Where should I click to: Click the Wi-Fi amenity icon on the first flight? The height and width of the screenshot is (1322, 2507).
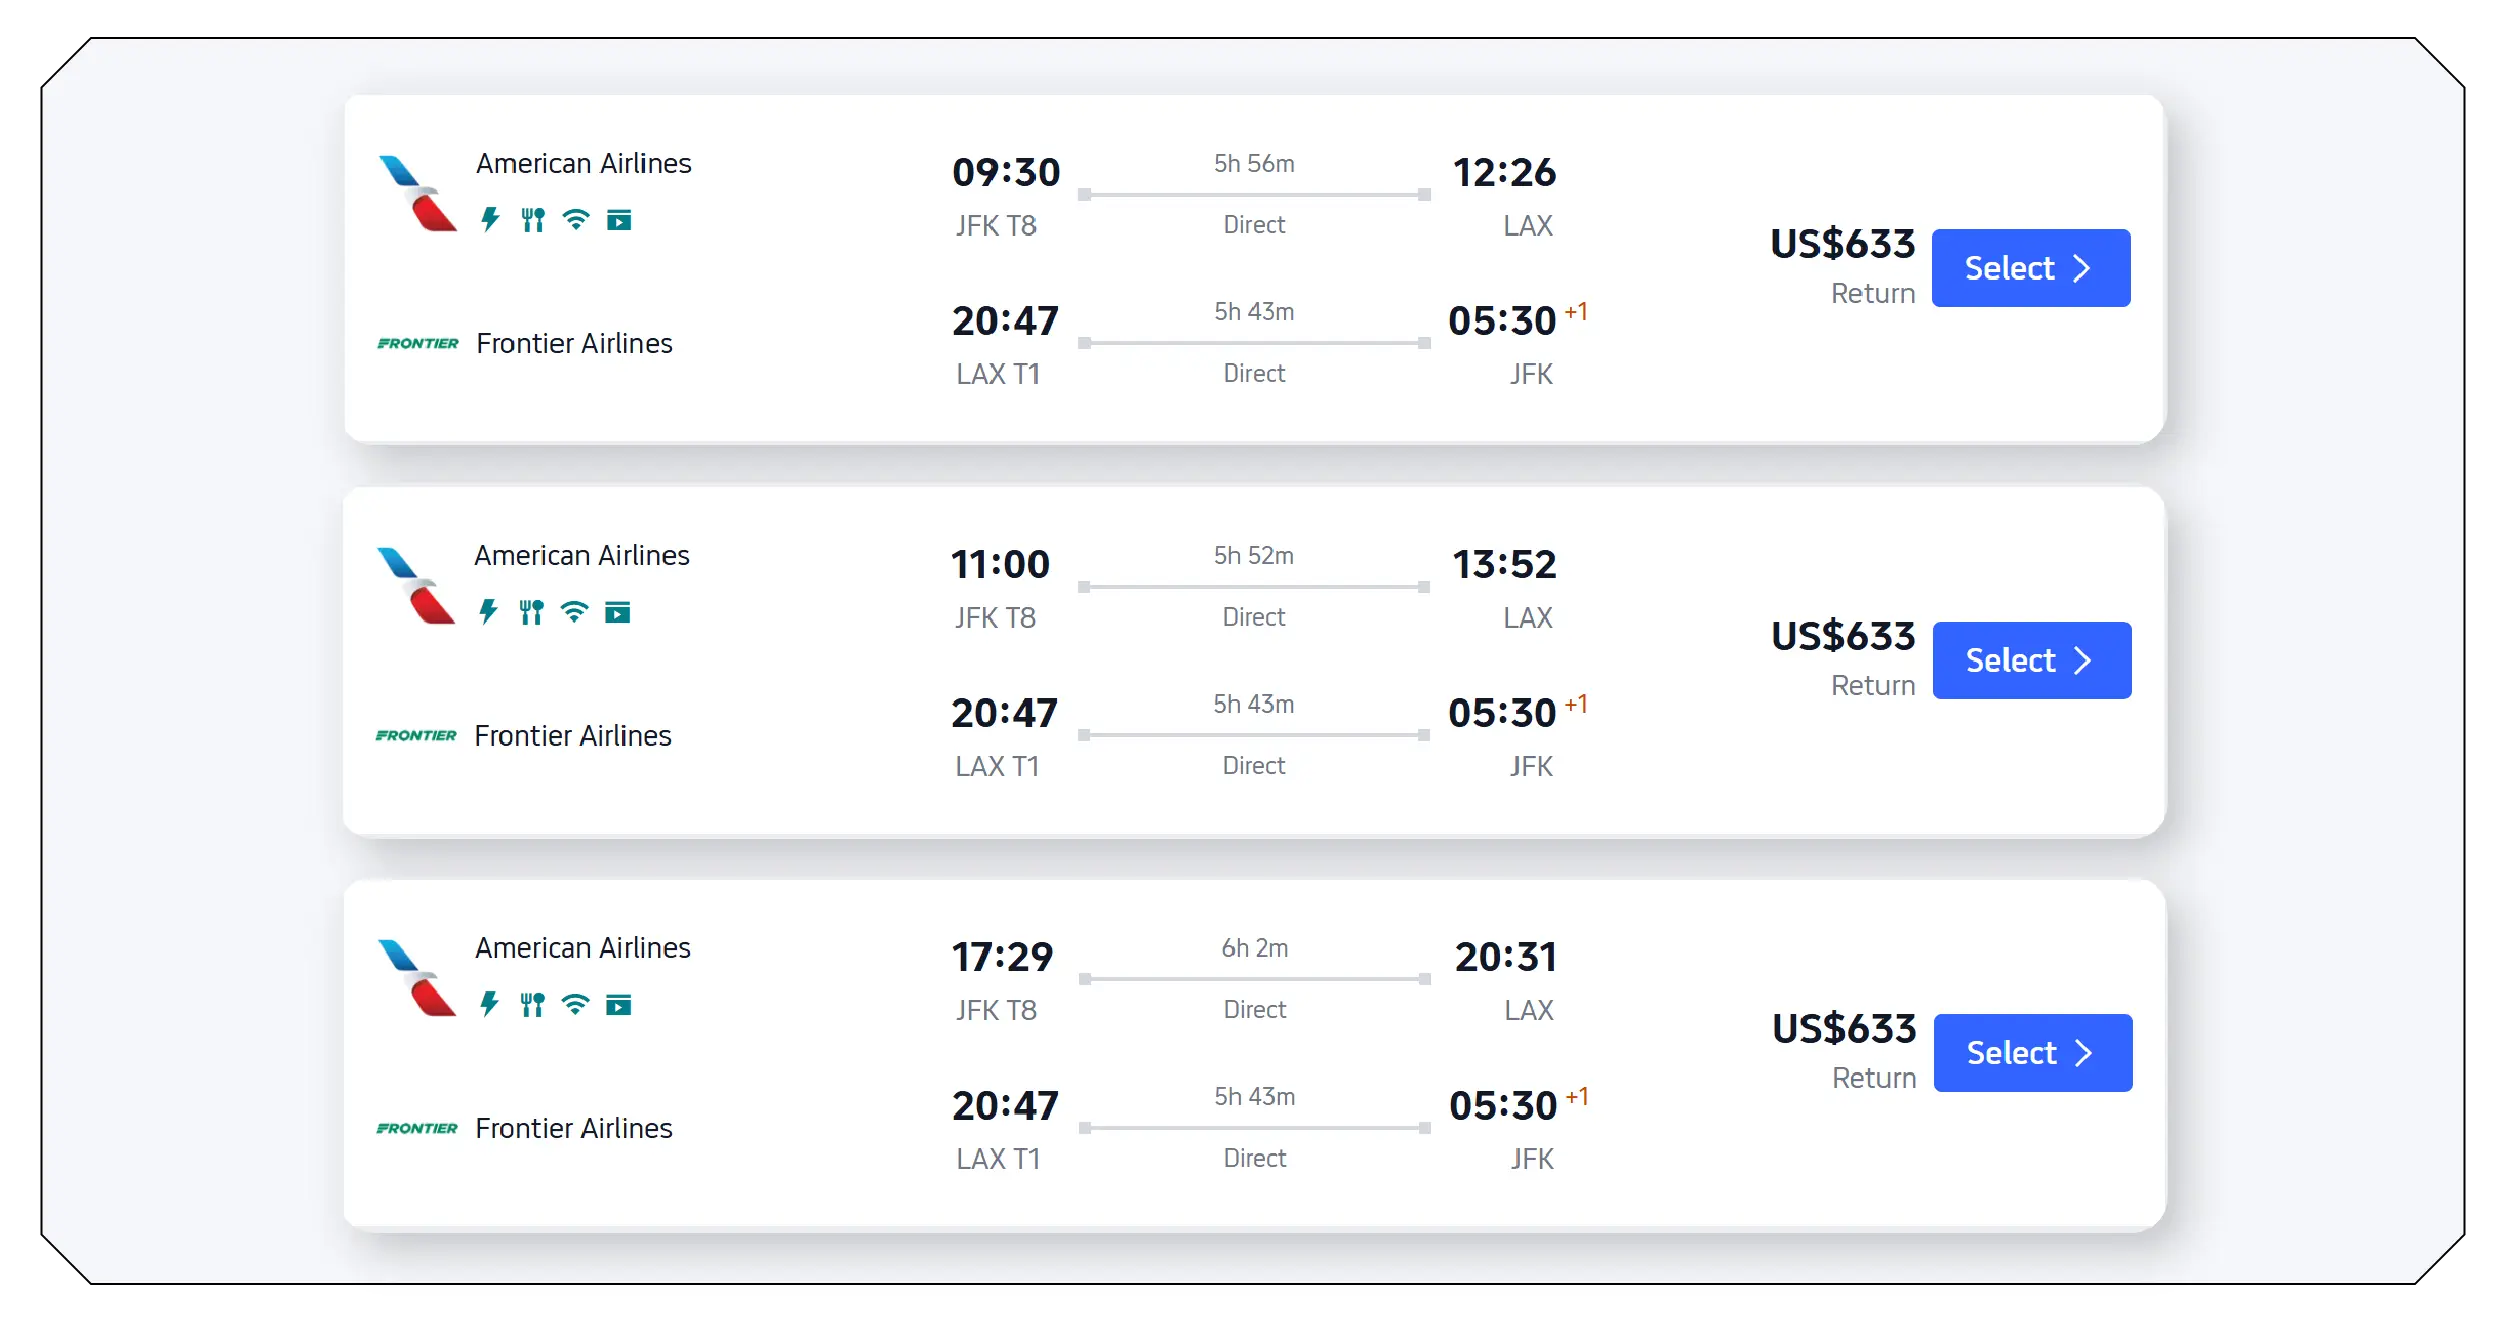point(575,219)
